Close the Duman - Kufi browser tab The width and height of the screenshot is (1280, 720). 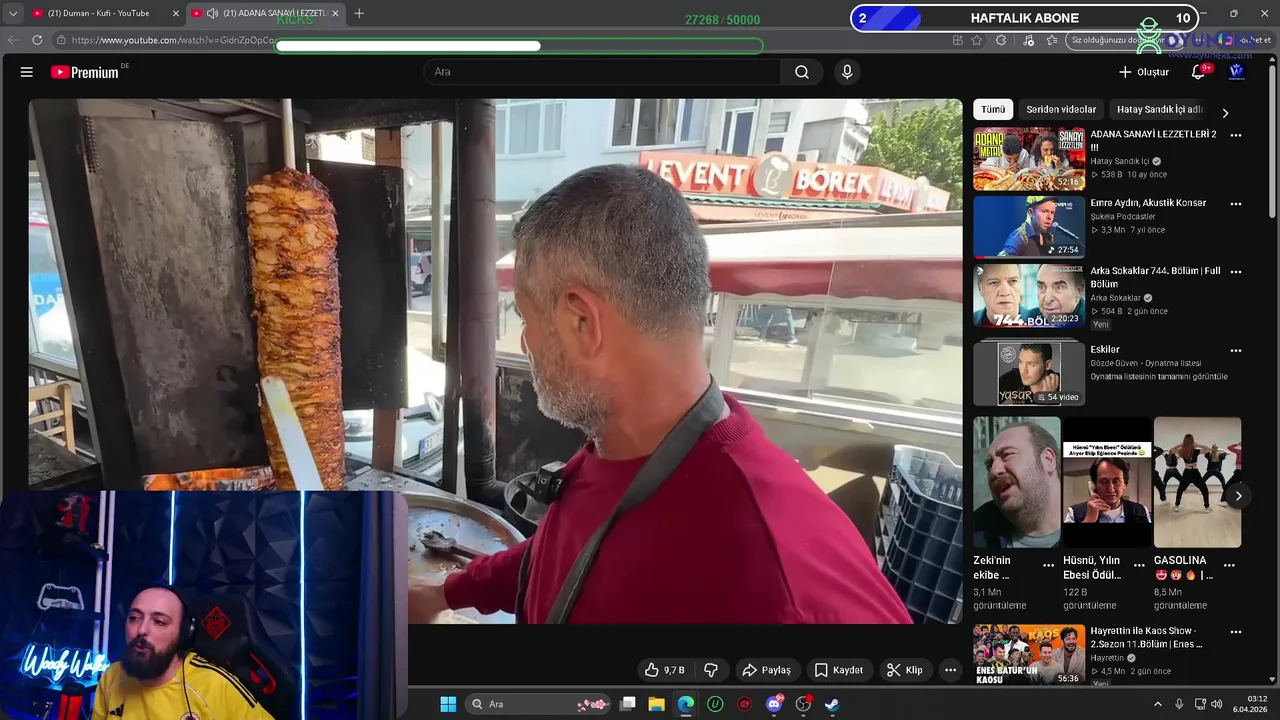(x=176, y=13)
